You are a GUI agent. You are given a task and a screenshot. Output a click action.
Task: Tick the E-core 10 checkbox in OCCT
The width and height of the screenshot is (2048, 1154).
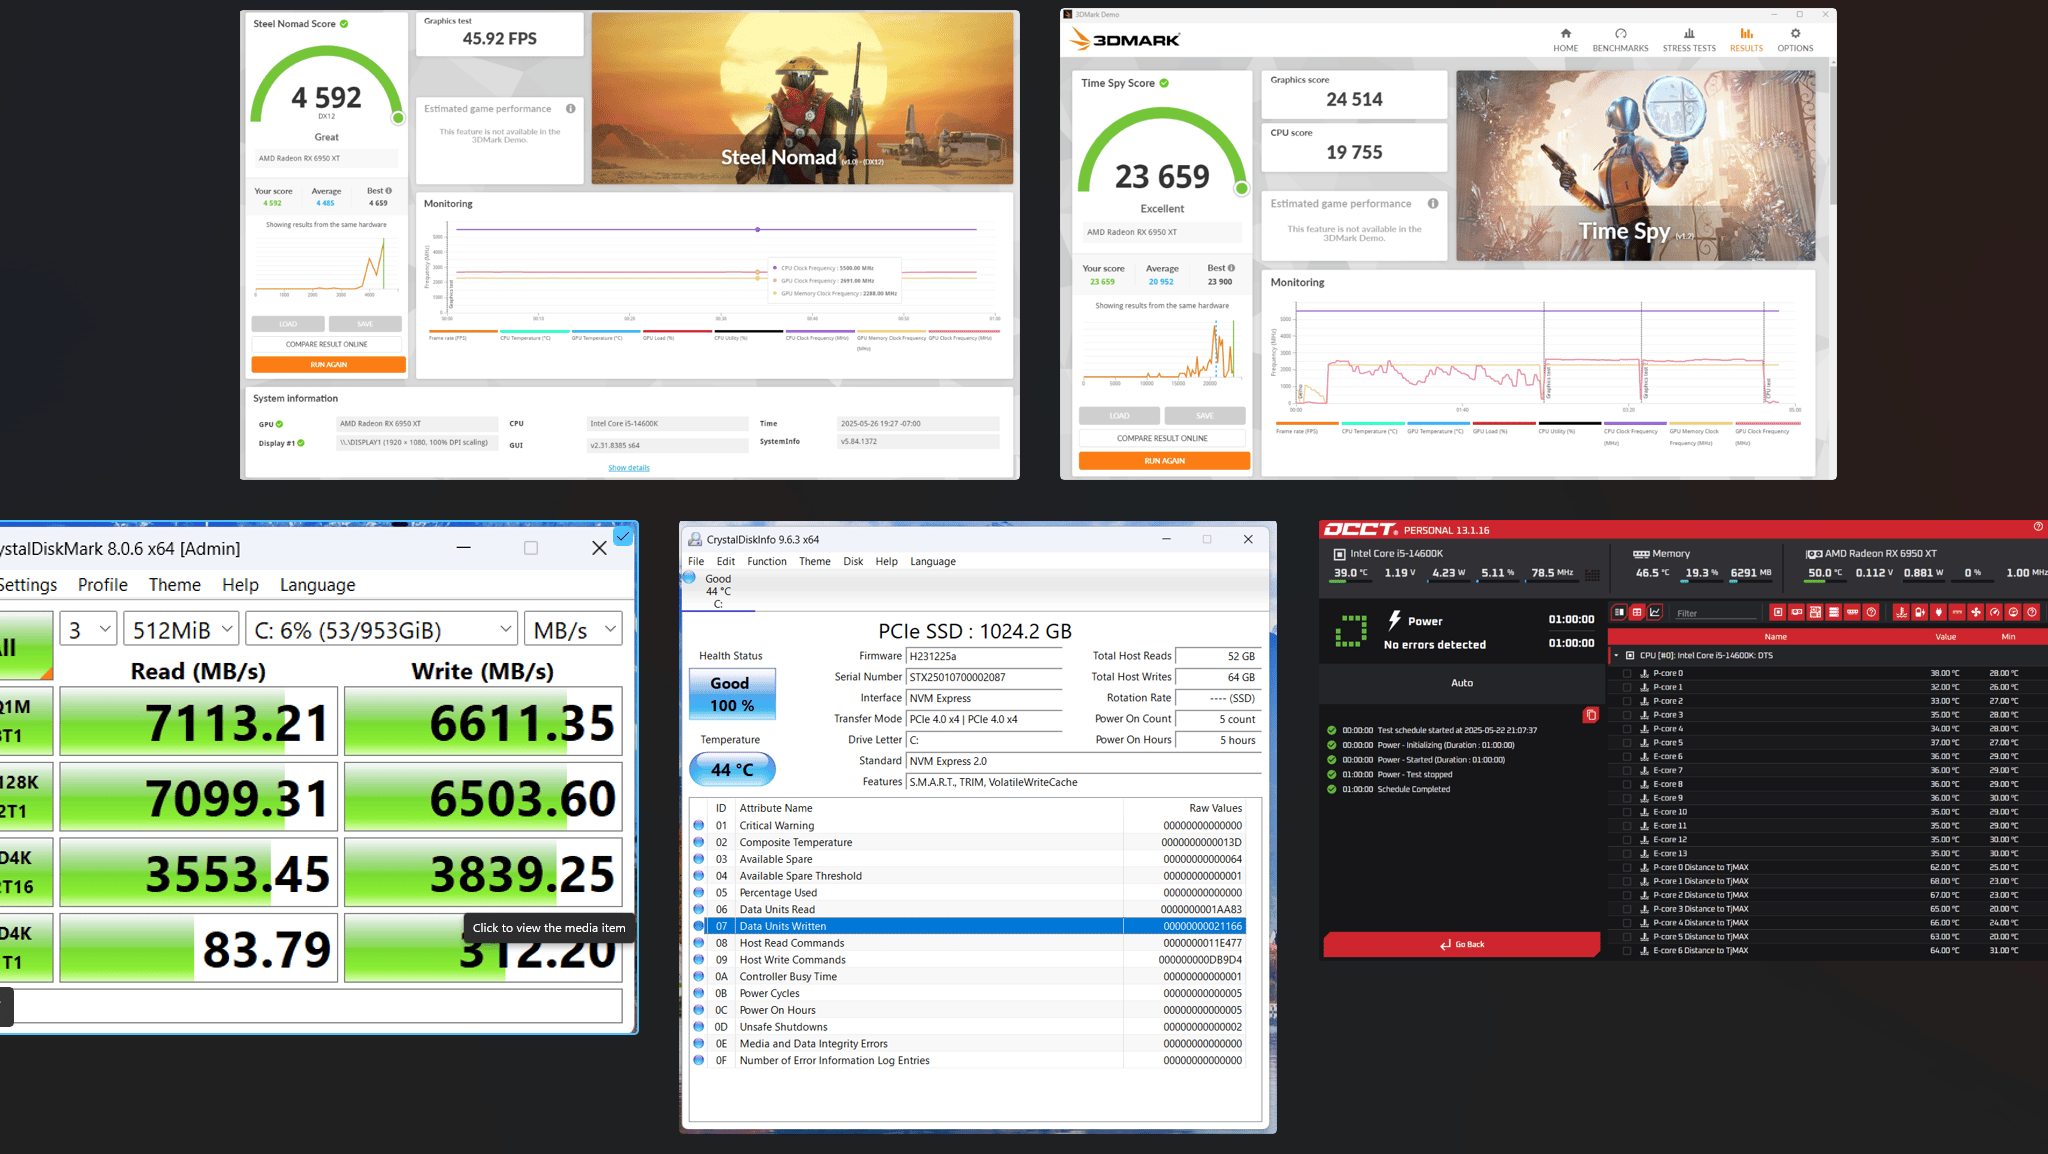tap(1627, 812)
